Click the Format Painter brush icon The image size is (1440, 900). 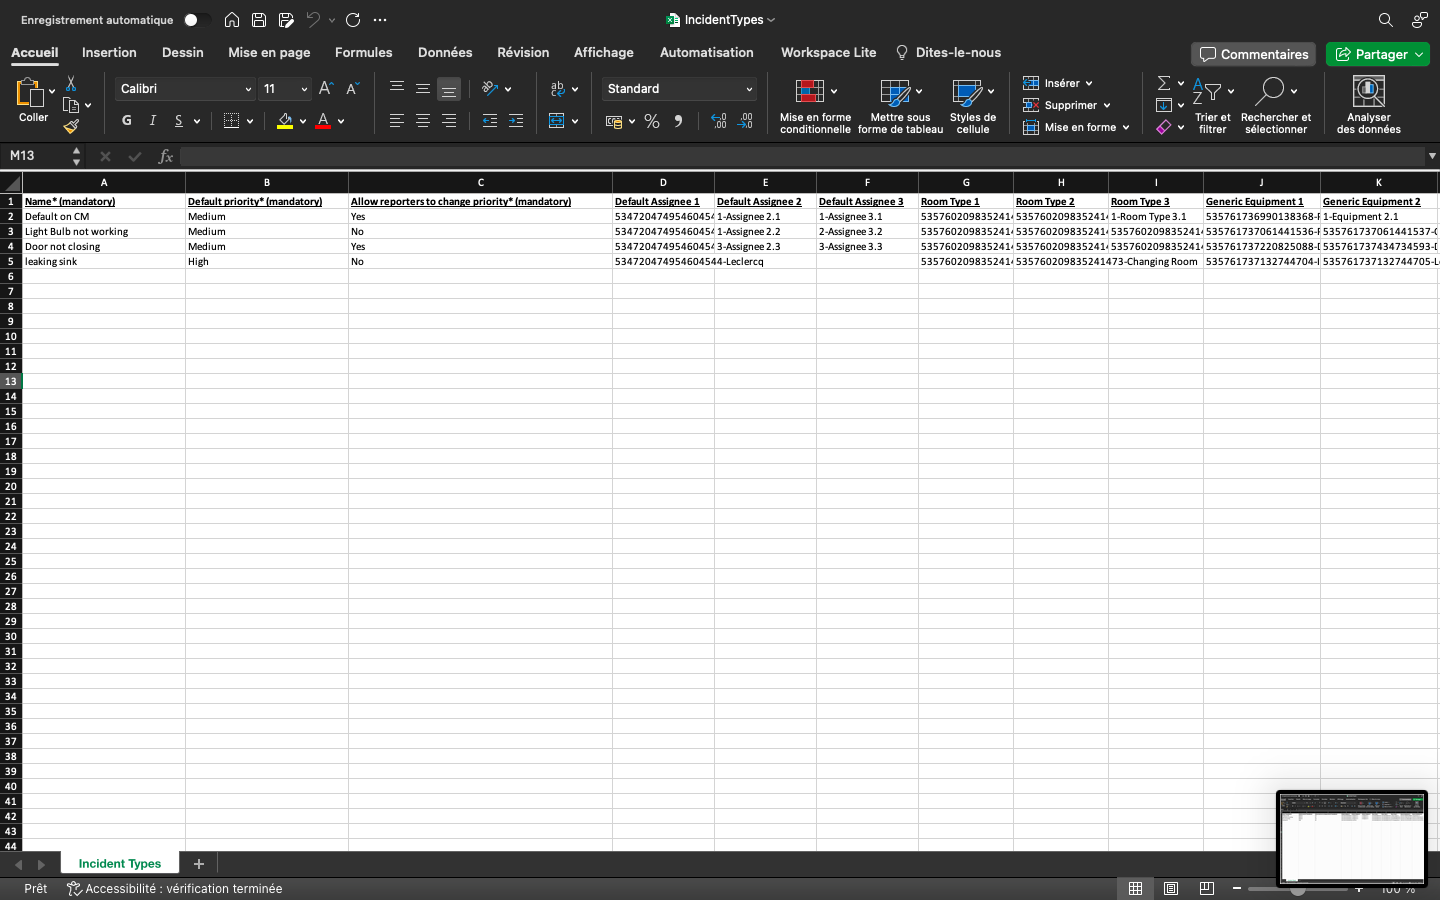click(71, 126)
